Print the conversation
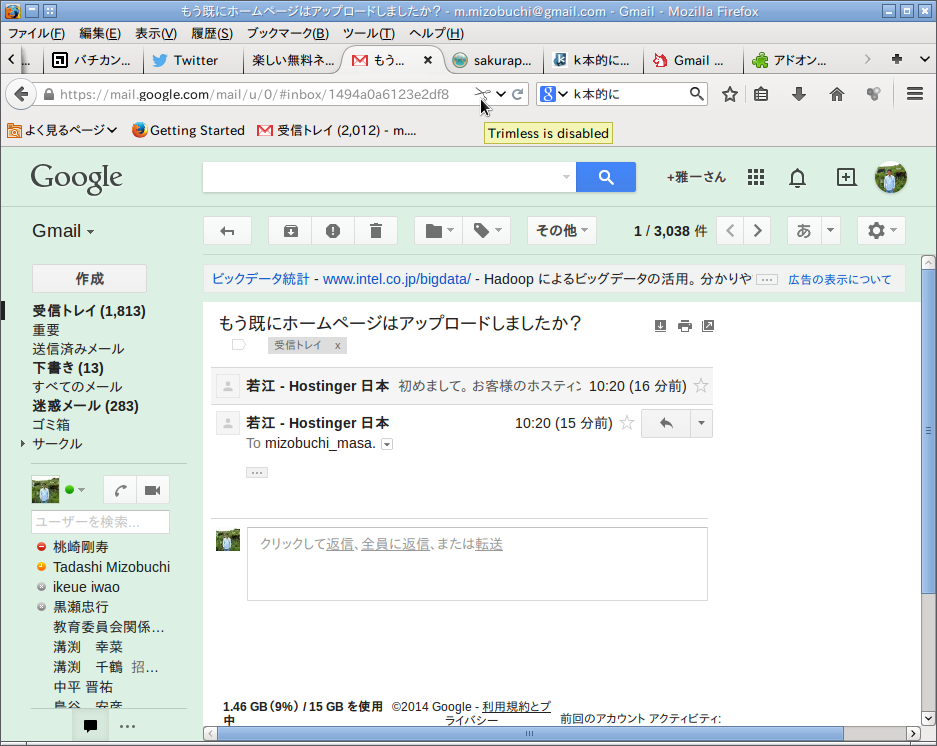937x746 pixels. coord(685,326)
